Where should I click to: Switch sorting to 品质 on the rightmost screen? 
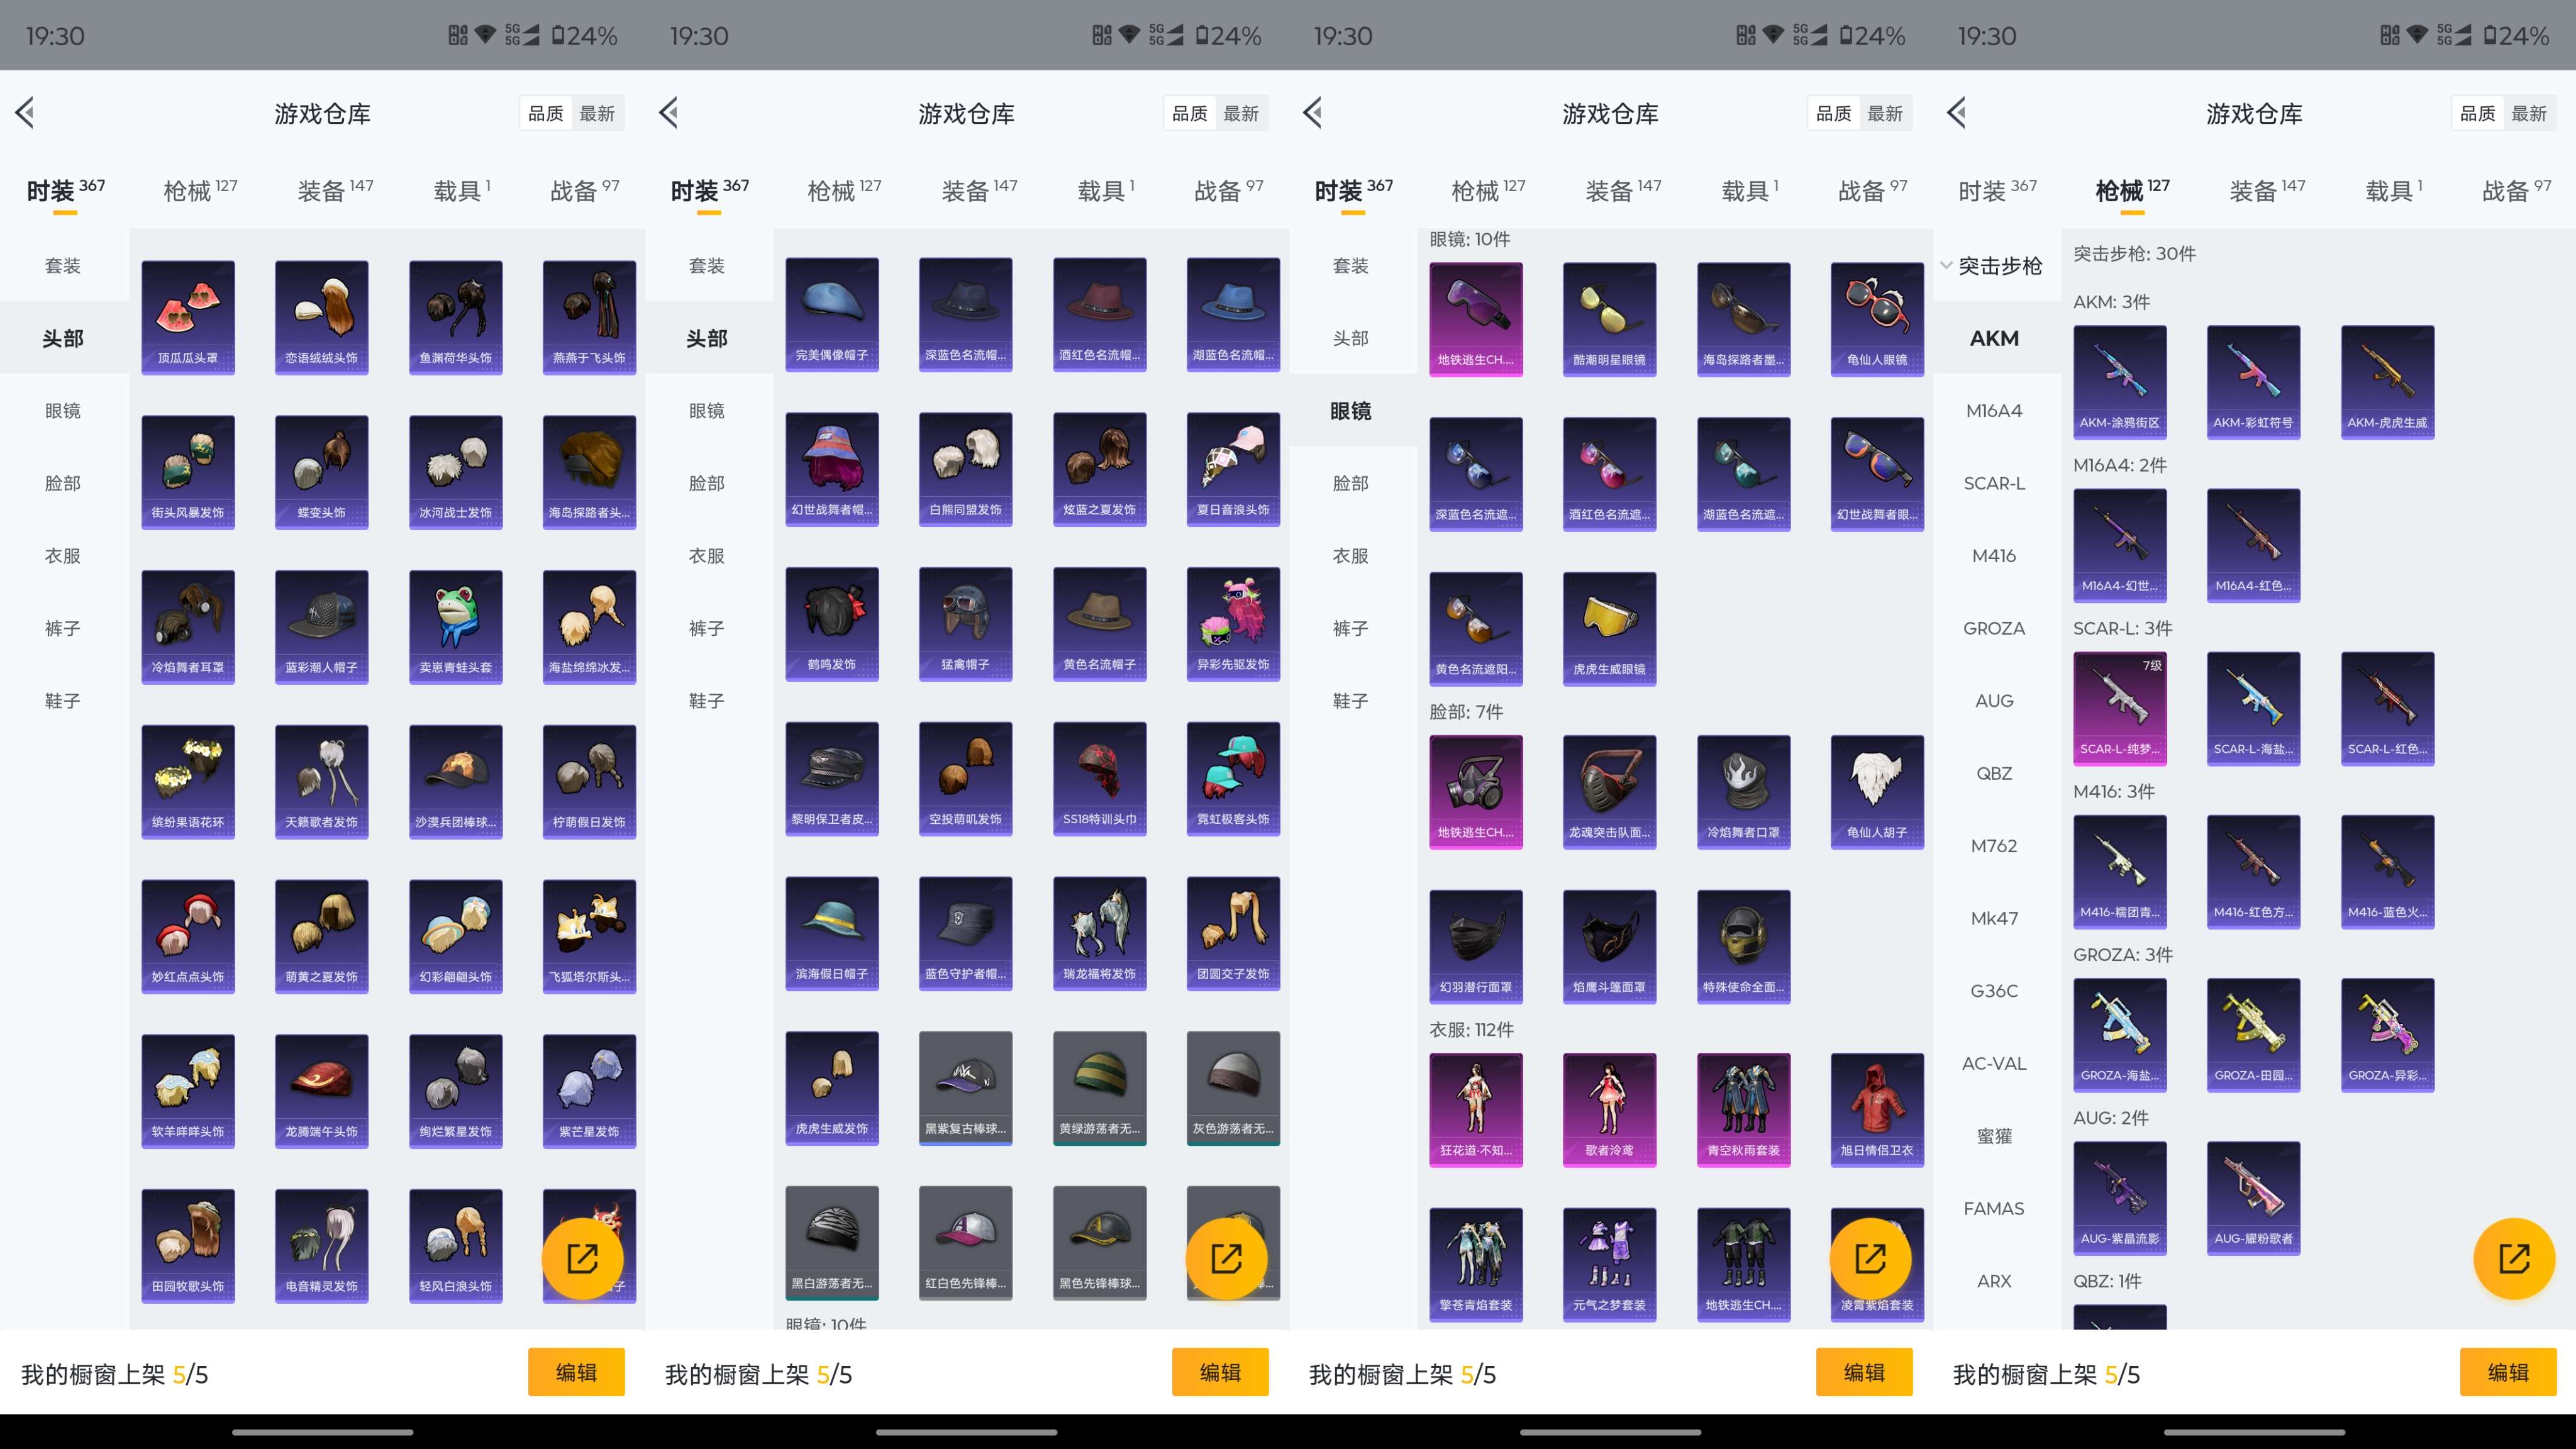[2478, 114]
